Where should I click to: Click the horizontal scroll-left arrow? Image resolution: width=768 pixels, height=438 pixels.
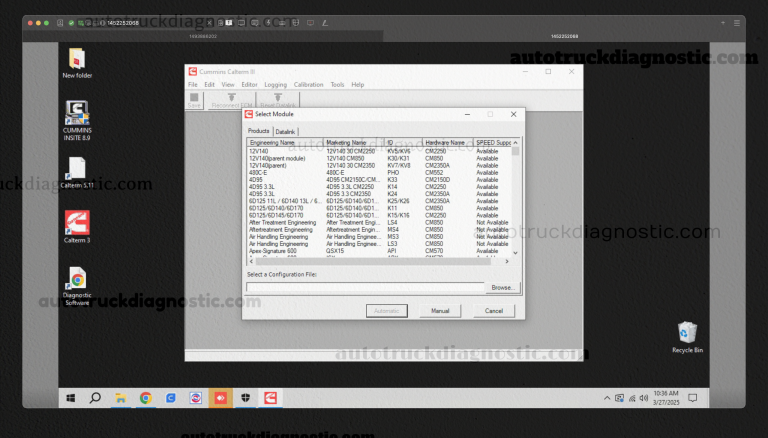point(251,262)
